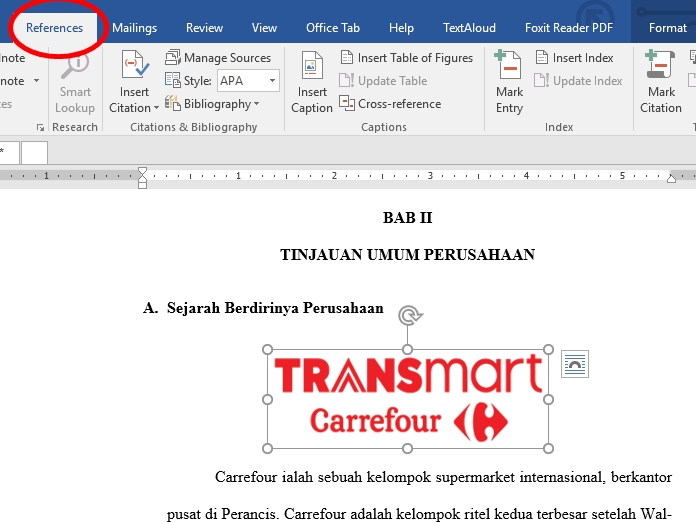Viewport: 696px width, 522px height.
Task: Open the Footnotes dialog launcher
Action: [40, 127]
